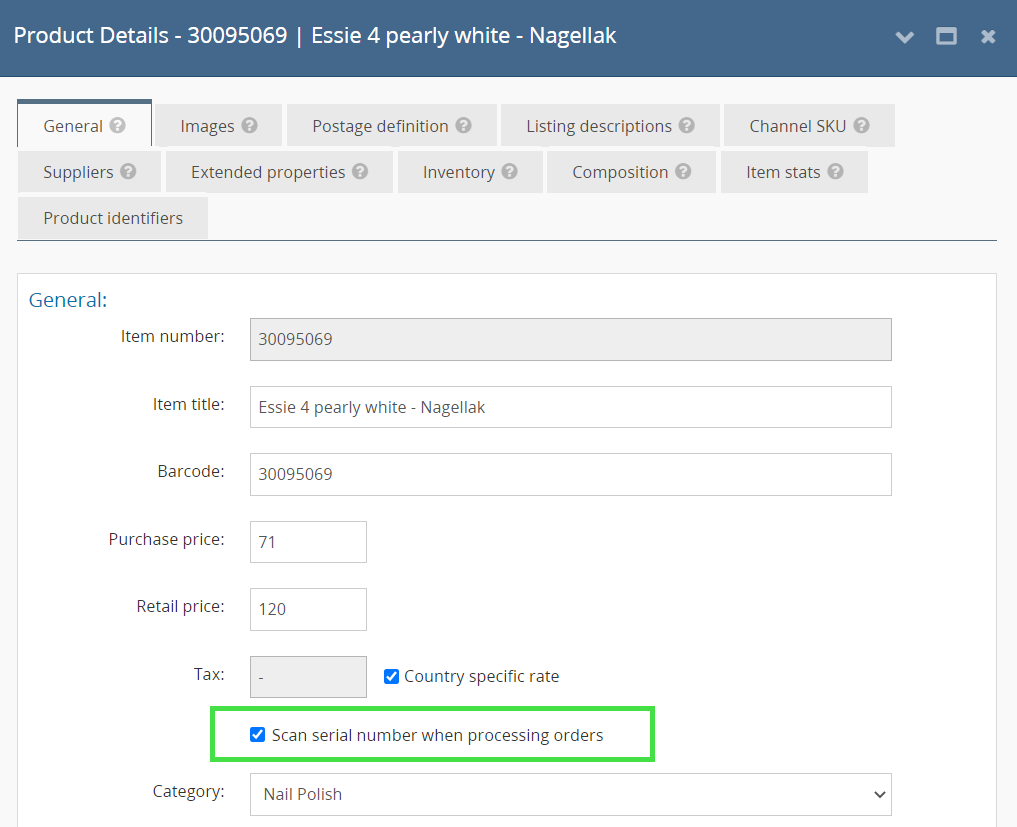This screenshot has width=1017, height=827.
Task: Click help icon beside Images tab
Action: click(x=250, y=126)
